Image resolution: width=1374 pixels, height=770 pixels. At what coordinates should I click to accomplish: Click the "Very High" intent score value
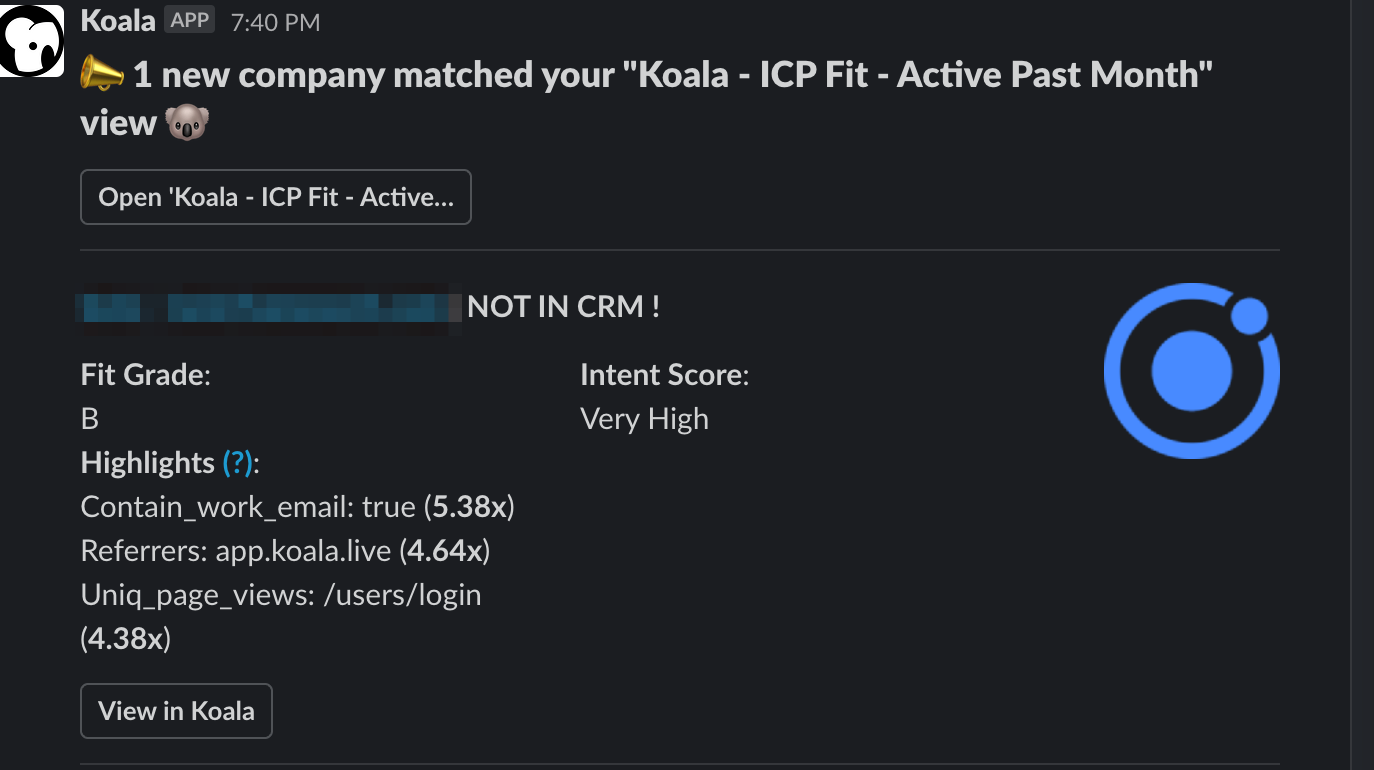tap(644, 419)
